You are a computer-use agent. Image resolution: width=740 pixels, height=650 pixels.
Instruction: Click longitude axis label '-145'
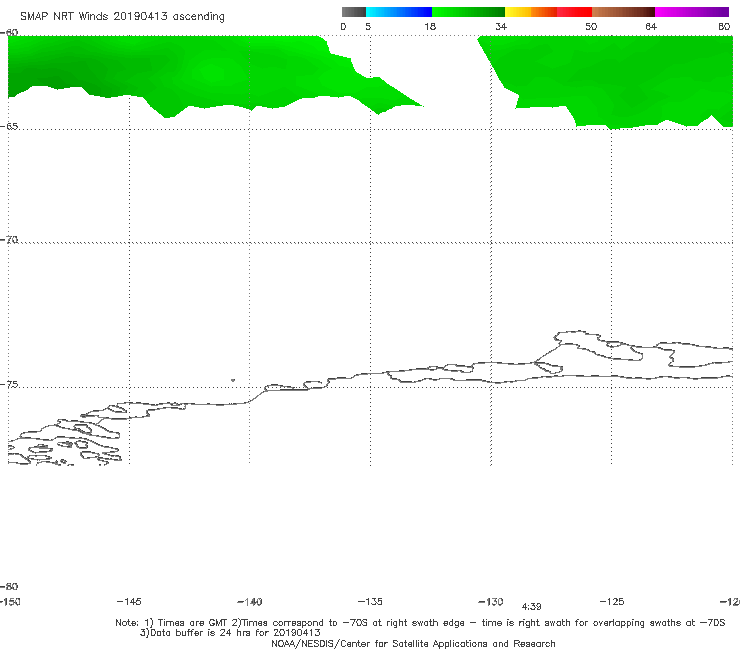129,601
